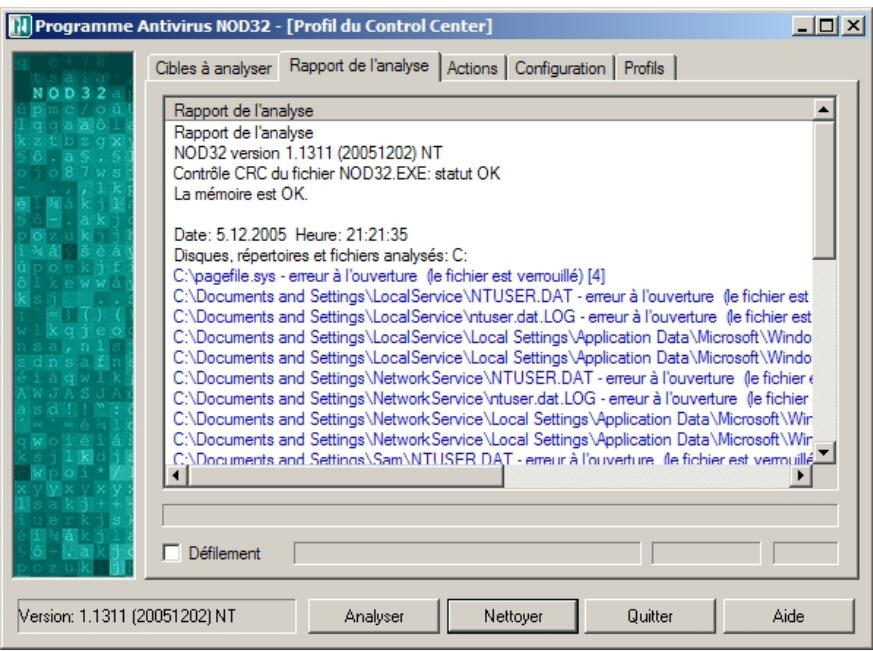Click the empty progress bar below report
Screen dimensions: 873x651
[x=500, y=515]
